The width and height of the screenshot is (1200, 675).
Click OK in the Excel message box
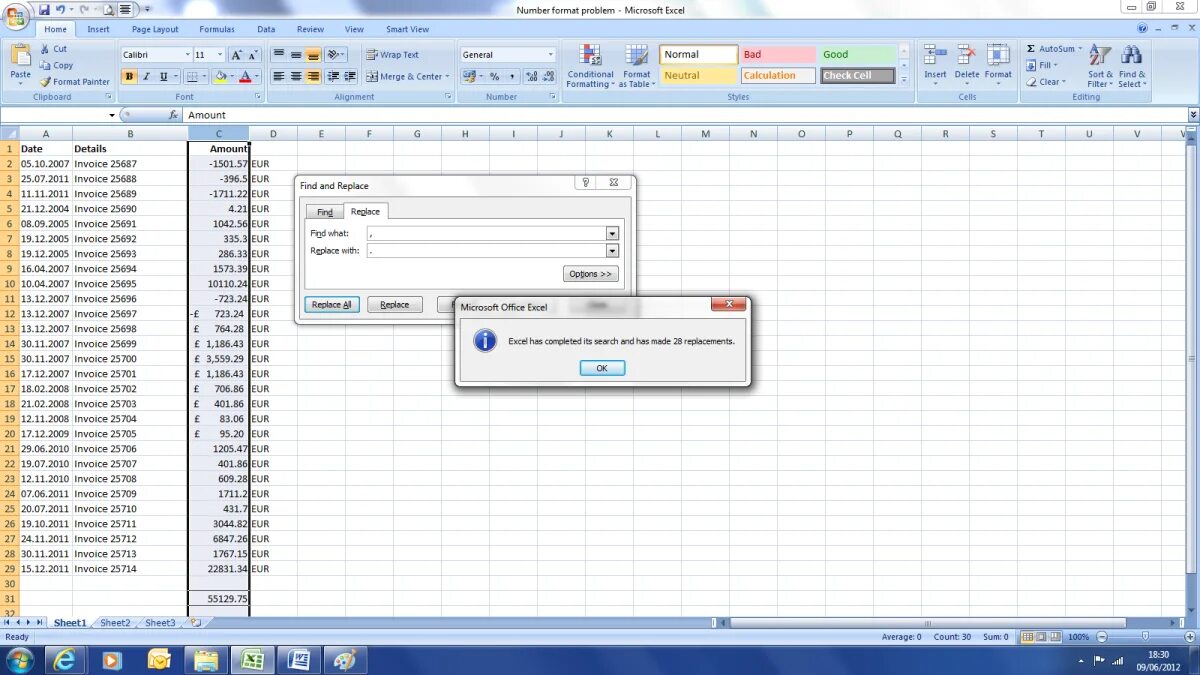[x=602, y=368]
